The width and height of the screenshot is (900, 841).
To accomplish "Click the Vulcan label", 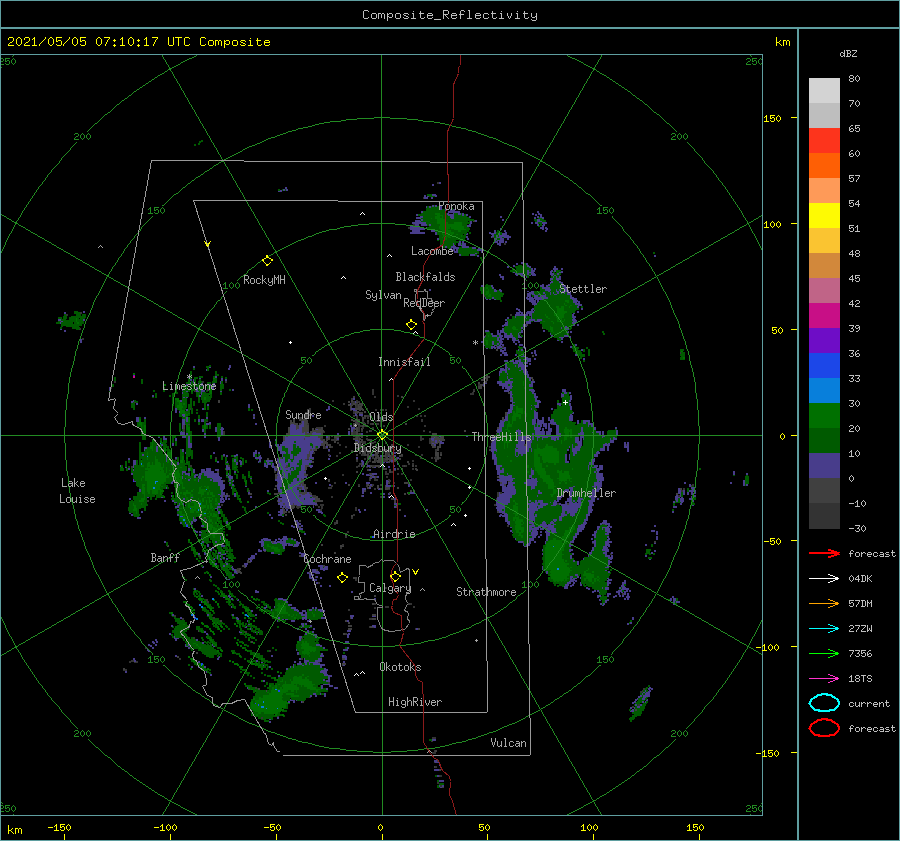I will coord(508,743).
